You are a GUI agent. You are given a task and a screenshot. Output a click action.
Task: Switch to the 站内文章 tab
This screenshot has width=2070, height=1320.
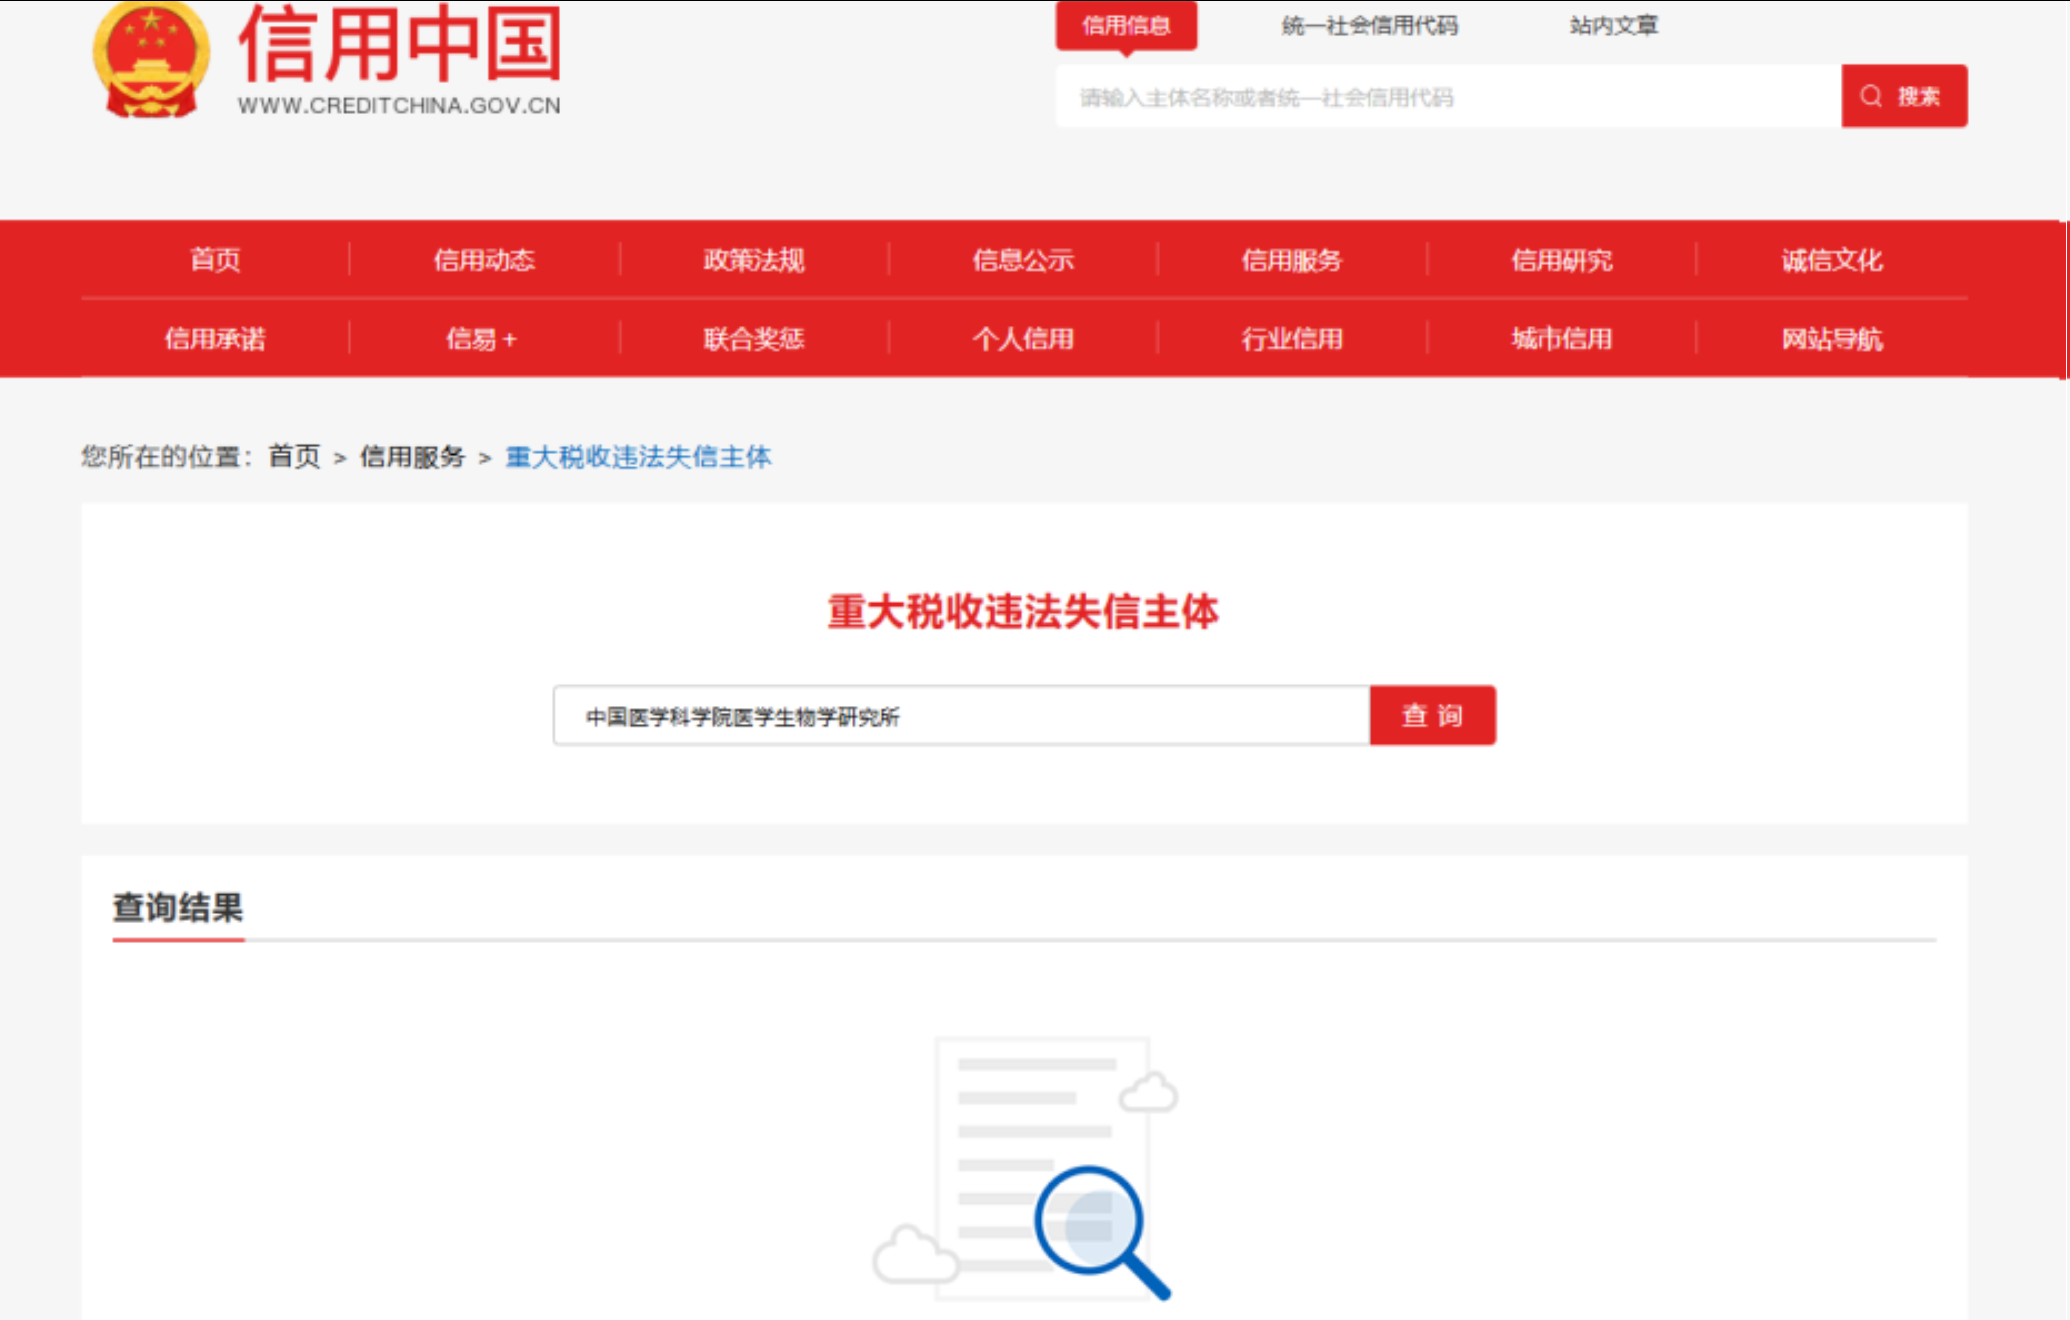click(x=1614, y=26)
